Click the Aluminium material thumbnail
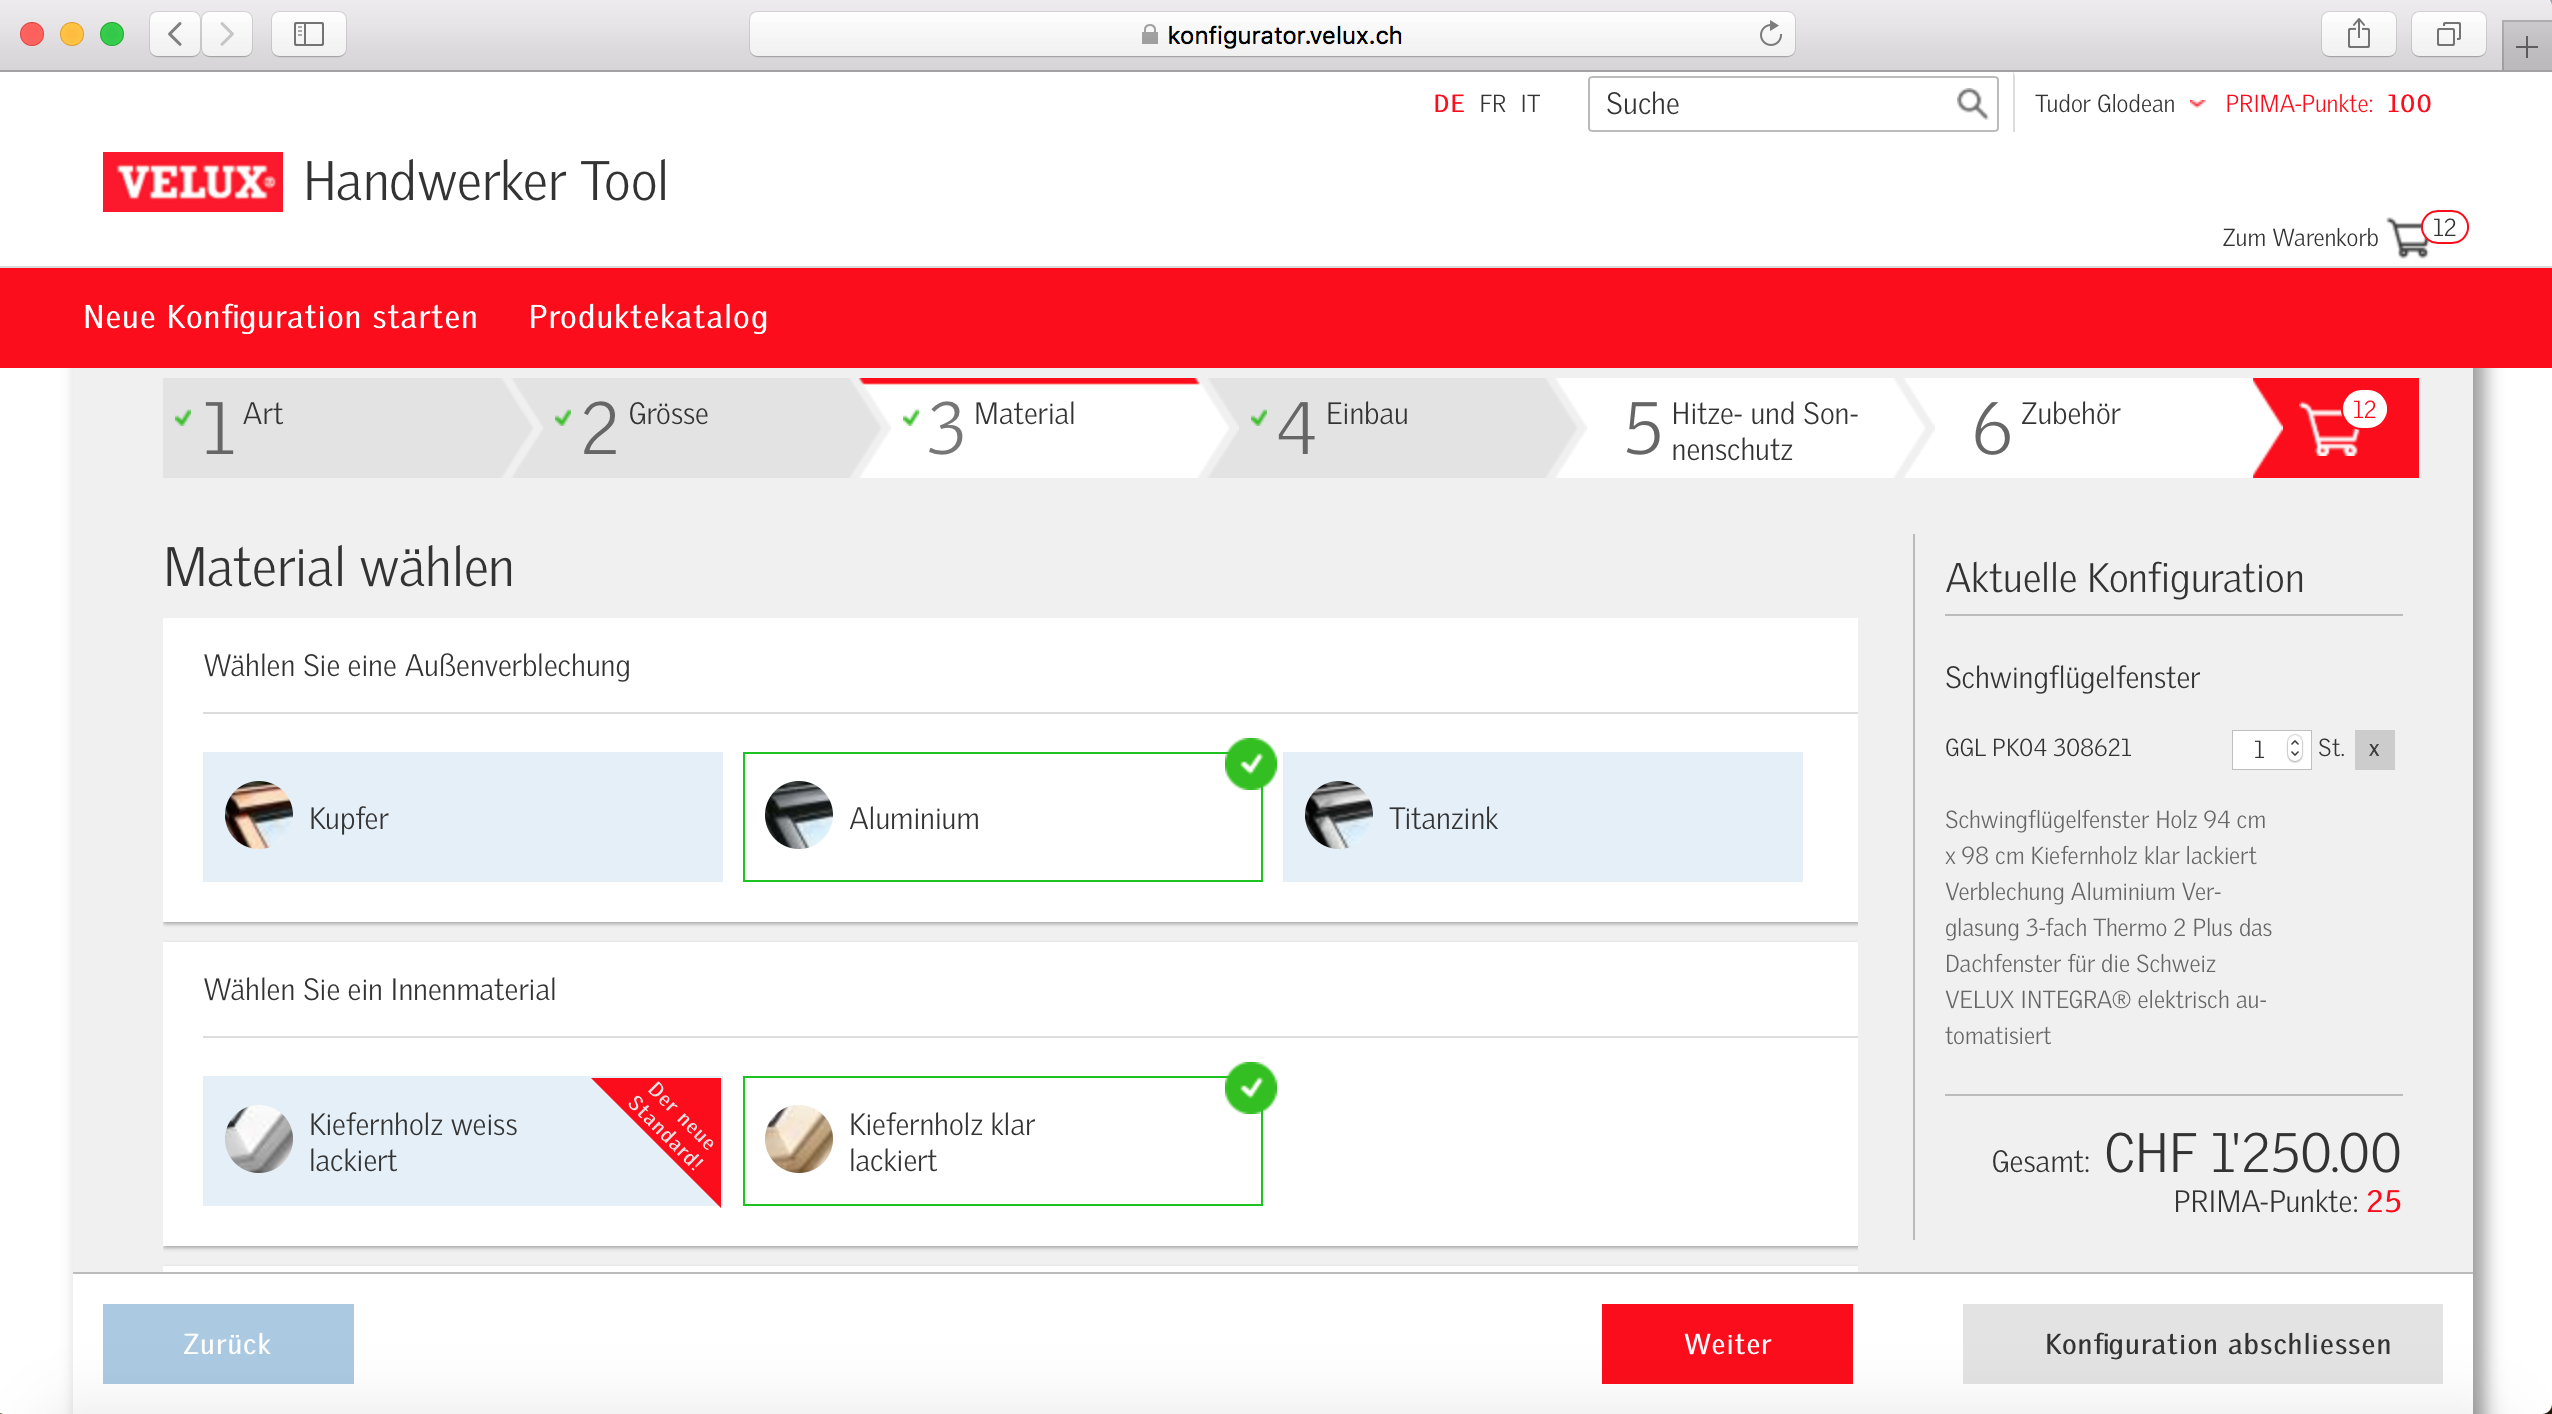 click(799, 815)
